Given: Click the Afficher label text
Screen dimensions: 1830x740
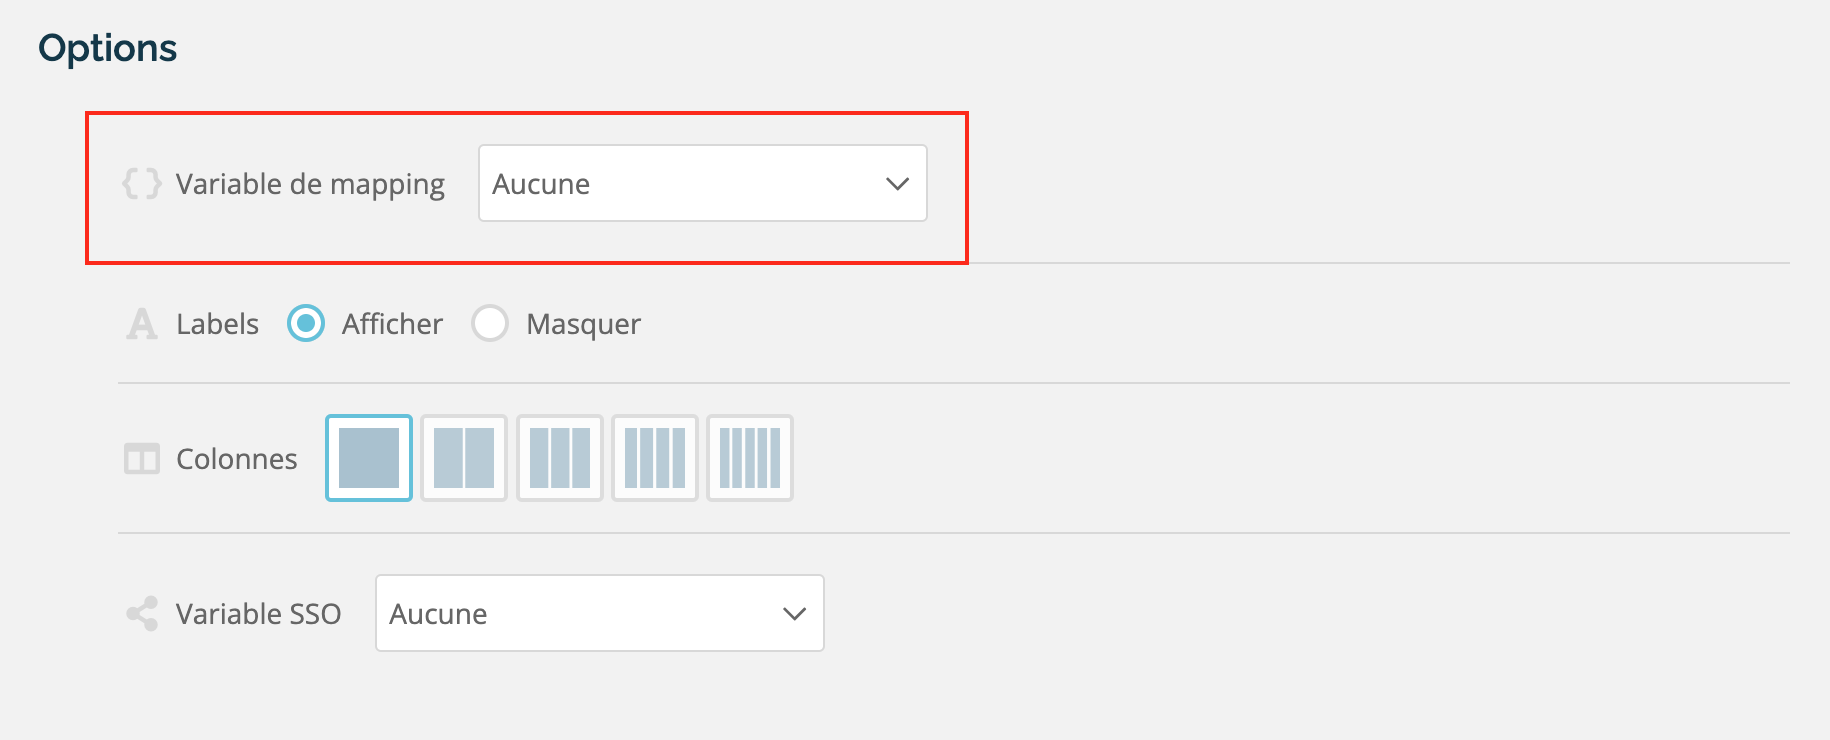Looking at the screenshot, I should point(392,324).
